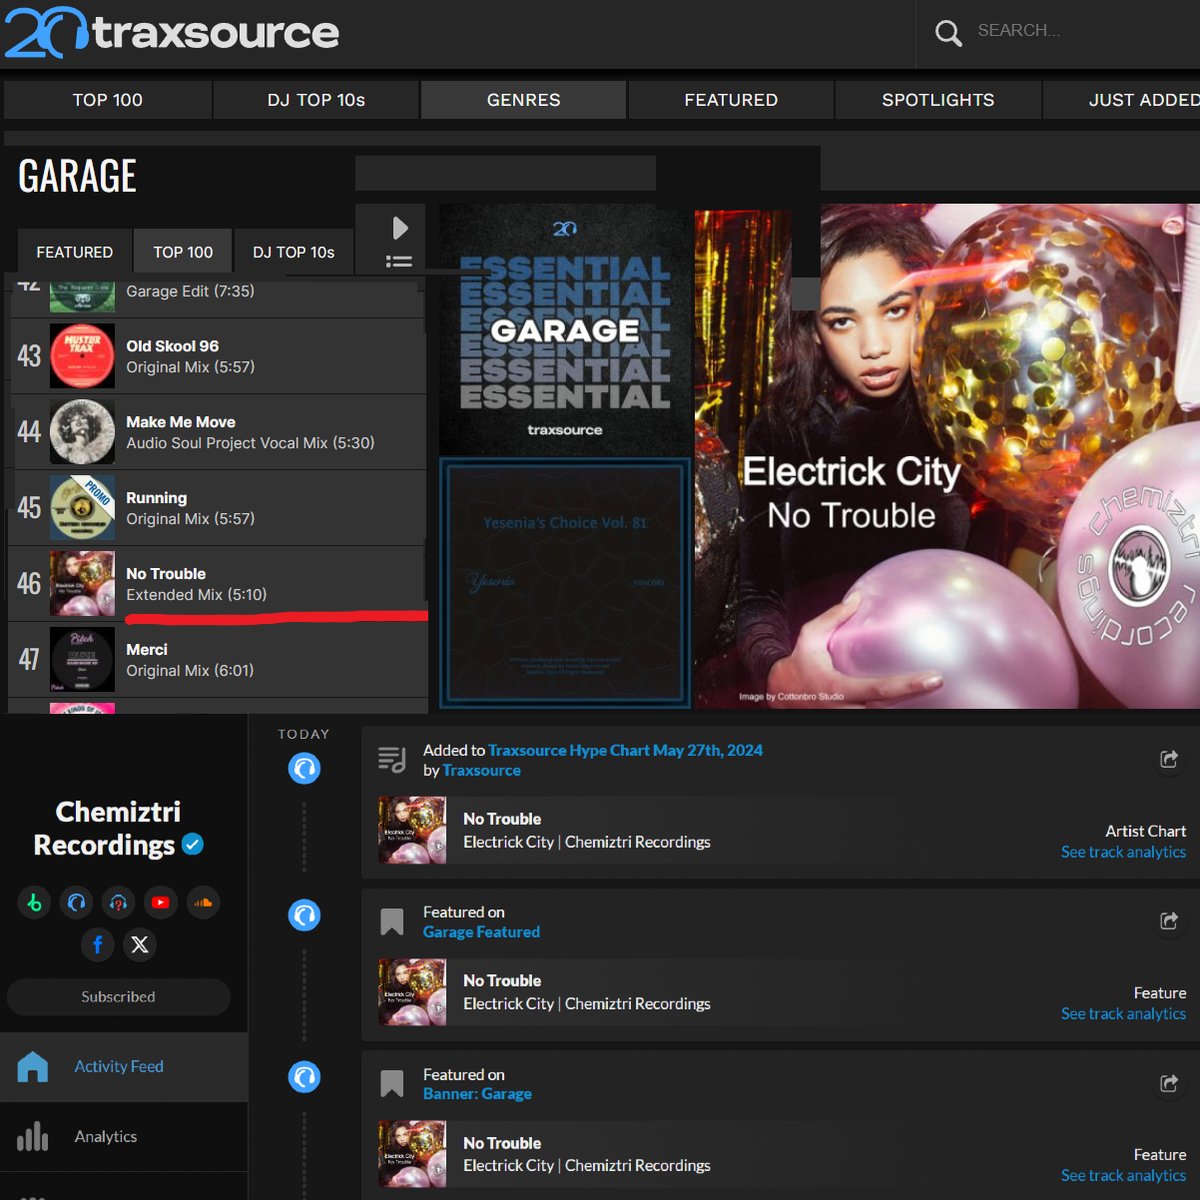Open the JUST ADDED navigation tab
Image resolution: width=1200 pixels, height=1200 pixels.
click(x=1122, y=100)
